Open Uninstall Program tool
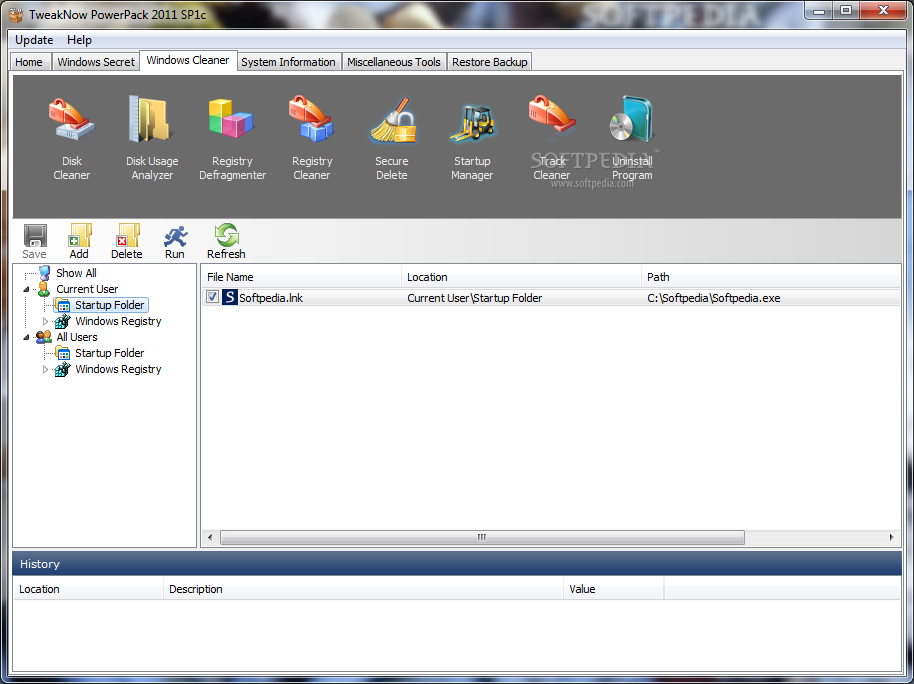Image resolution: width=914 pixels, height=684 pixels. pyautogui.click(x=632, y=139)
